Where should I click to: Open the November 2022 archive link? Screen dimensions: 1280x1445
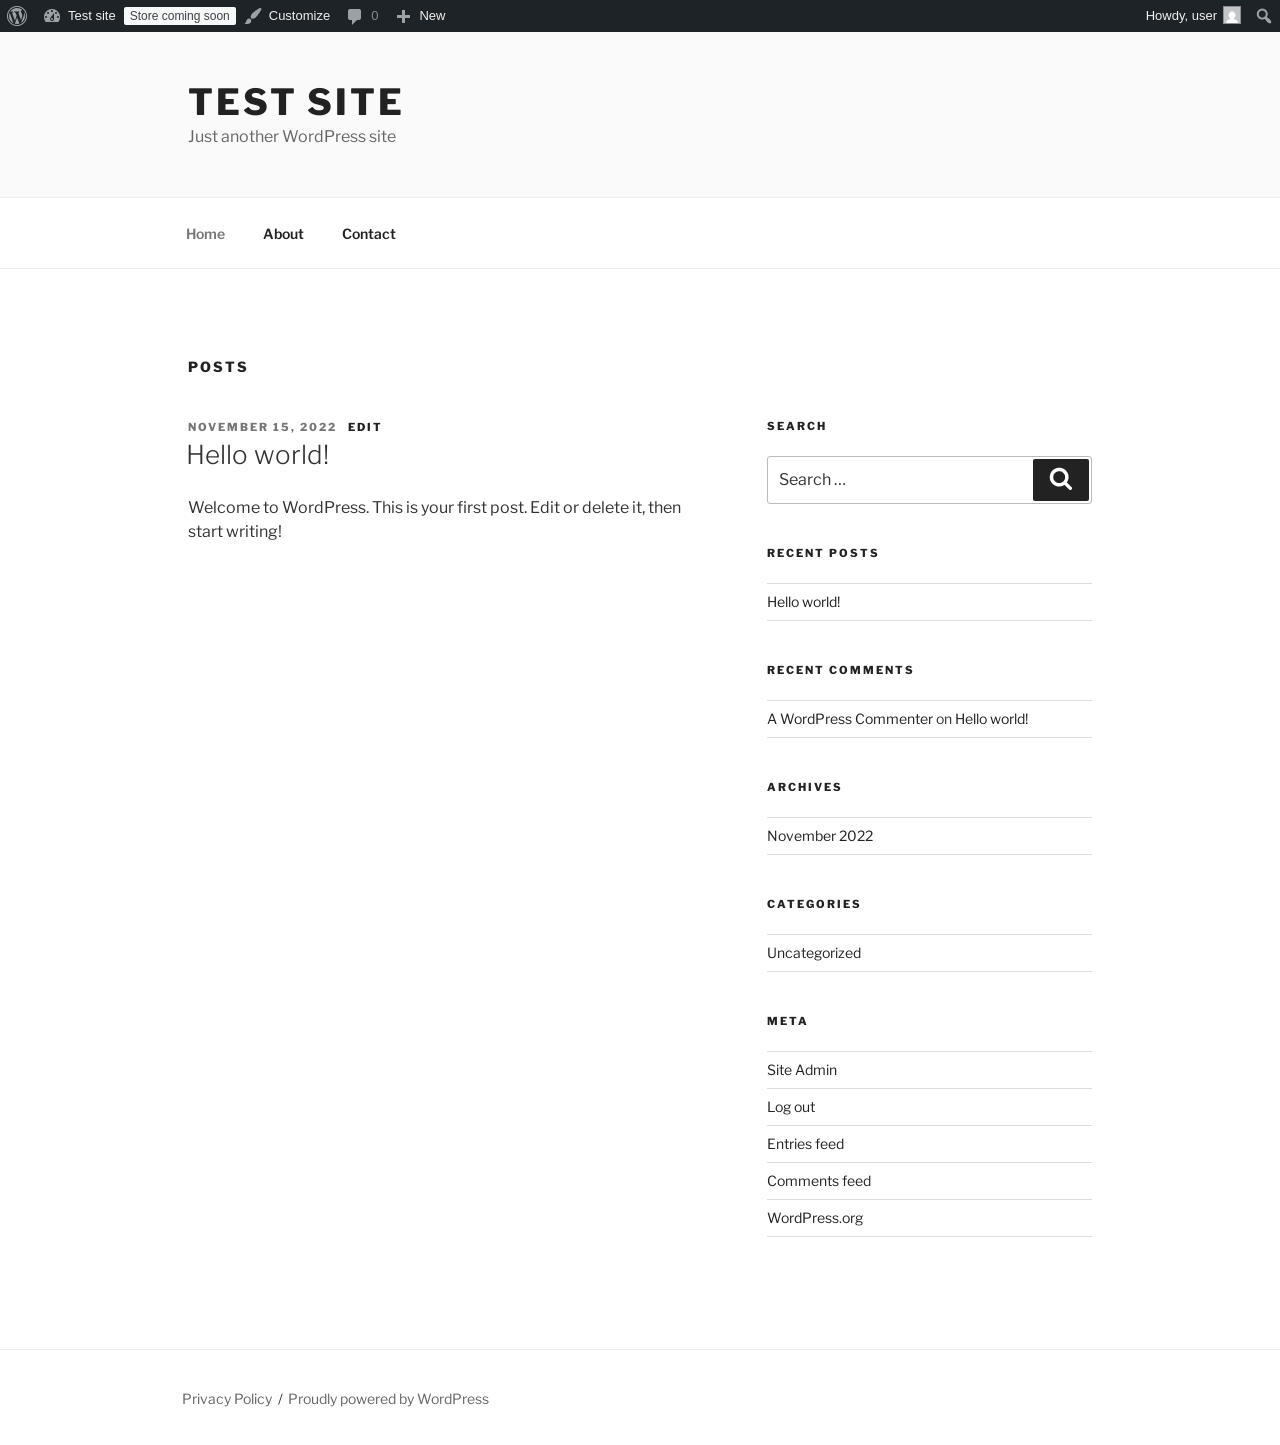click(820, 836)
